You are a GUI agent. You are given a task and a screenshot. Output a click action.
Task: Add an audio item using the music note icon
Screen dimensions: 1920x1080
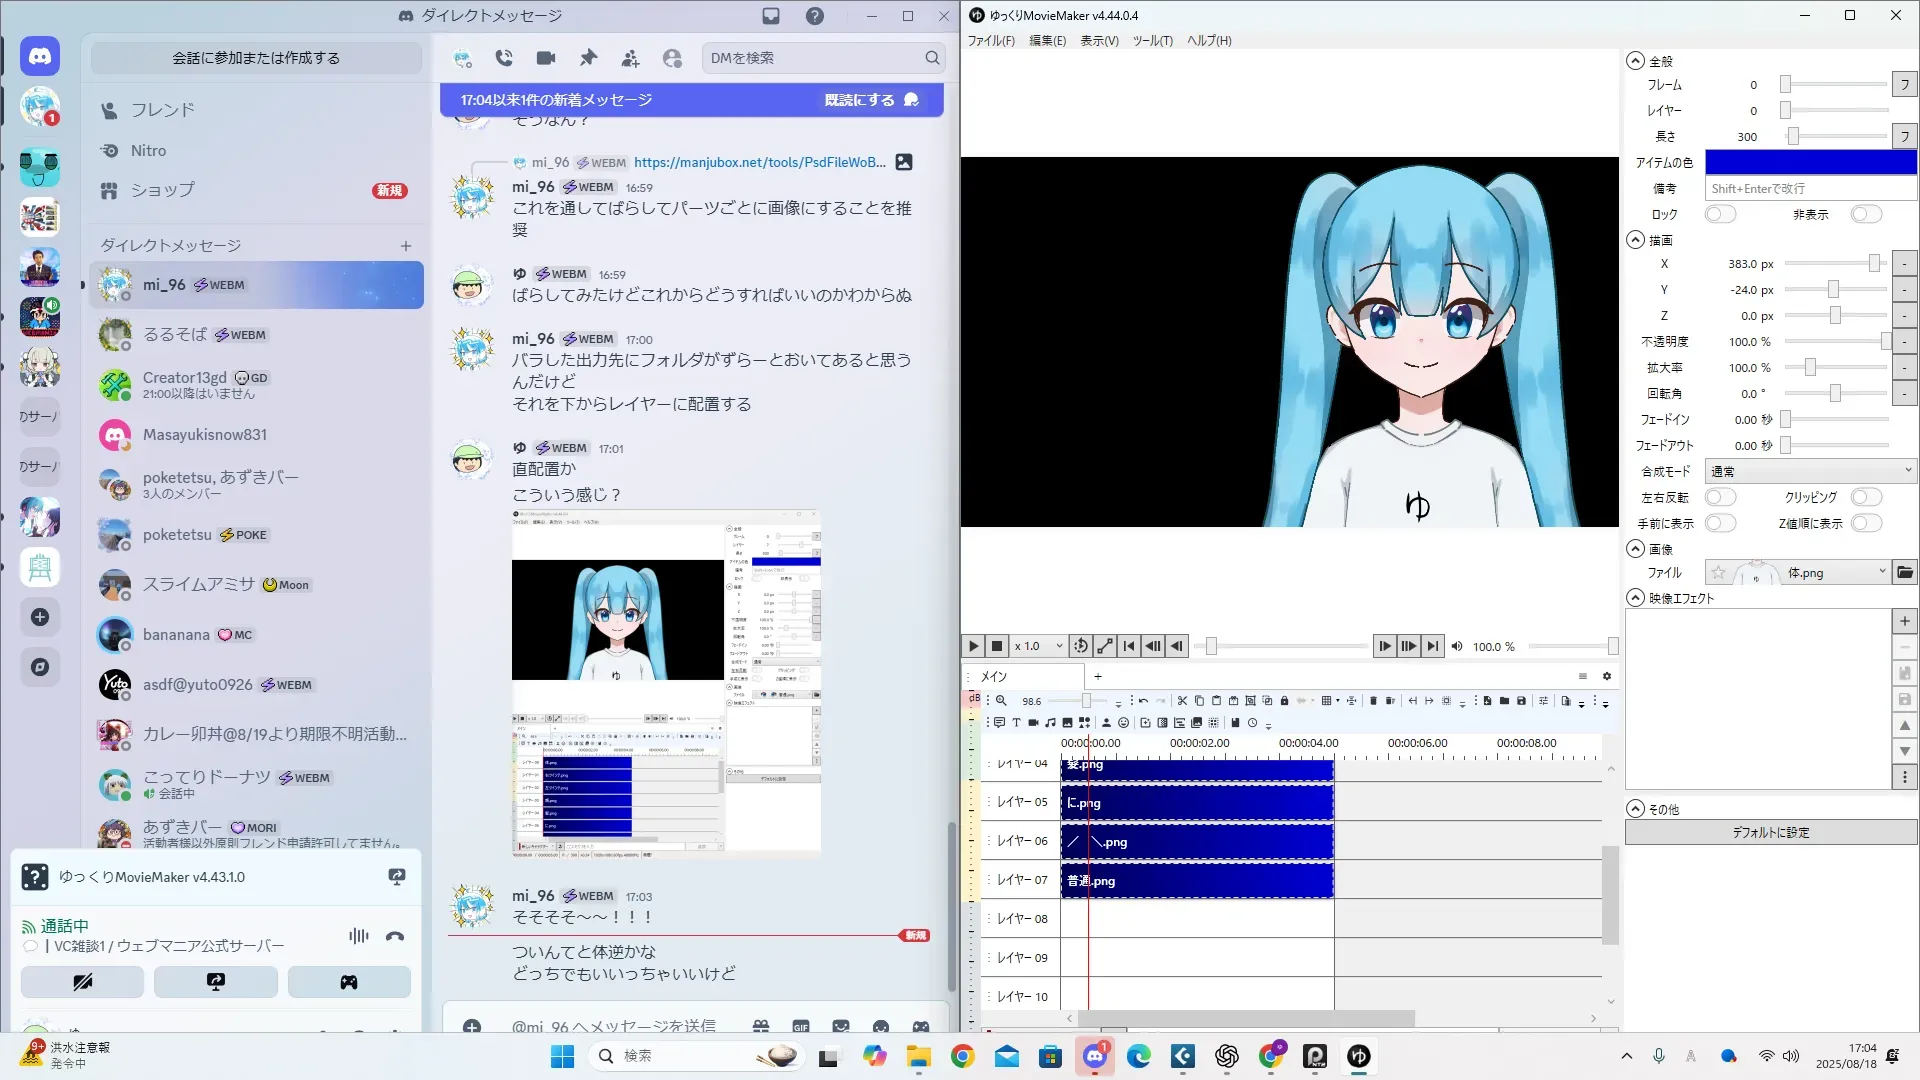(x=1050, y=722)
